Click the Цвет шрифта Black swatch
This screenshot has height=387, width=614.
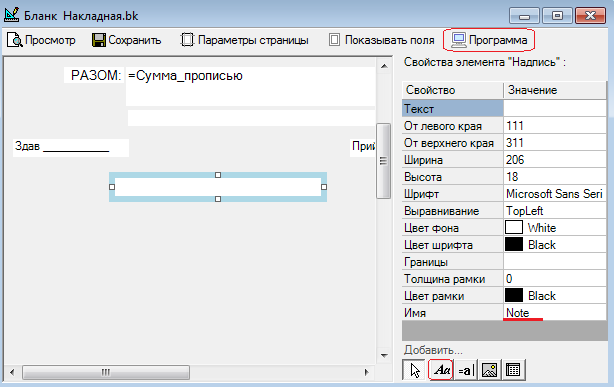[x=514, y=244]
